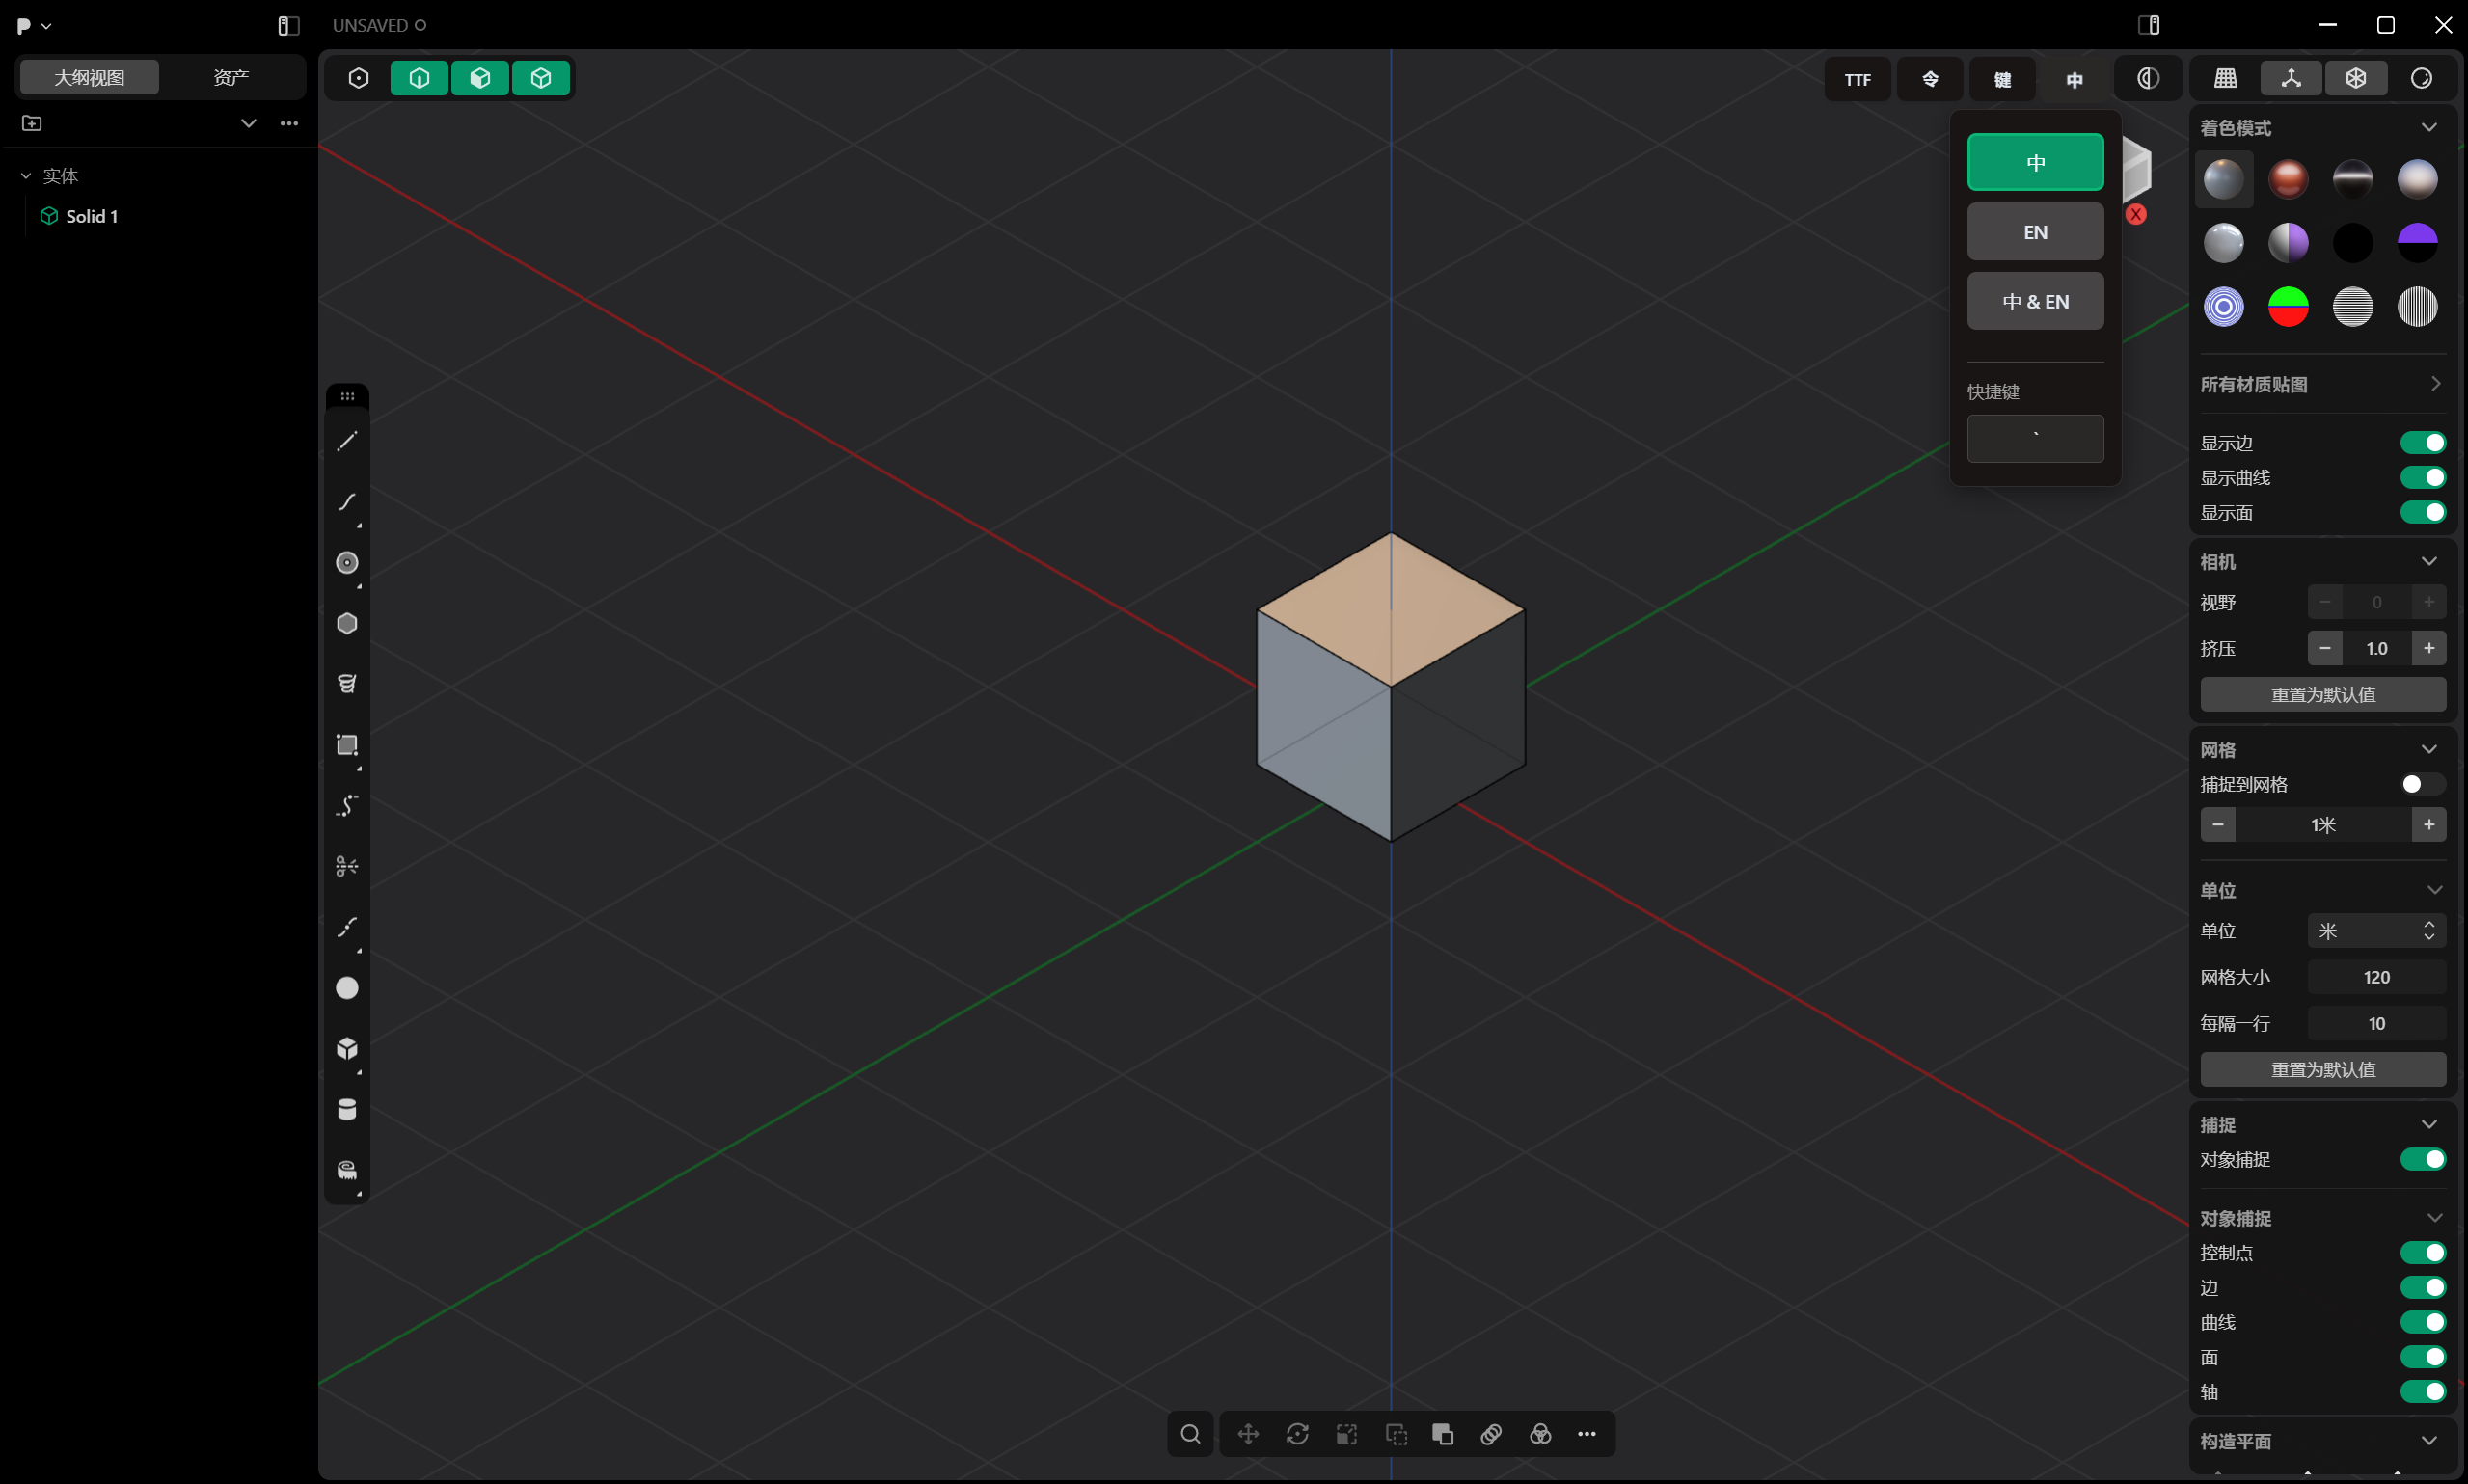Select the hexagon polygon tool
Viewport: 2468px width, 1484px height.
pyautogui.click(x=347, y=624)
